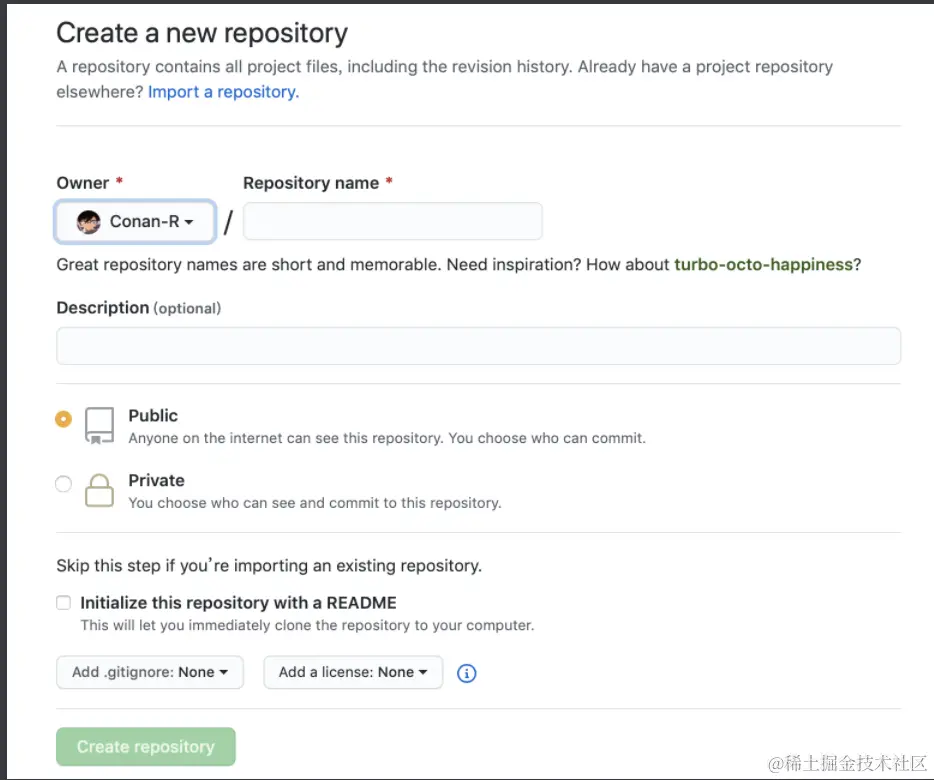
Task: Click the Create repository button
Action: [x=146, y=747]
